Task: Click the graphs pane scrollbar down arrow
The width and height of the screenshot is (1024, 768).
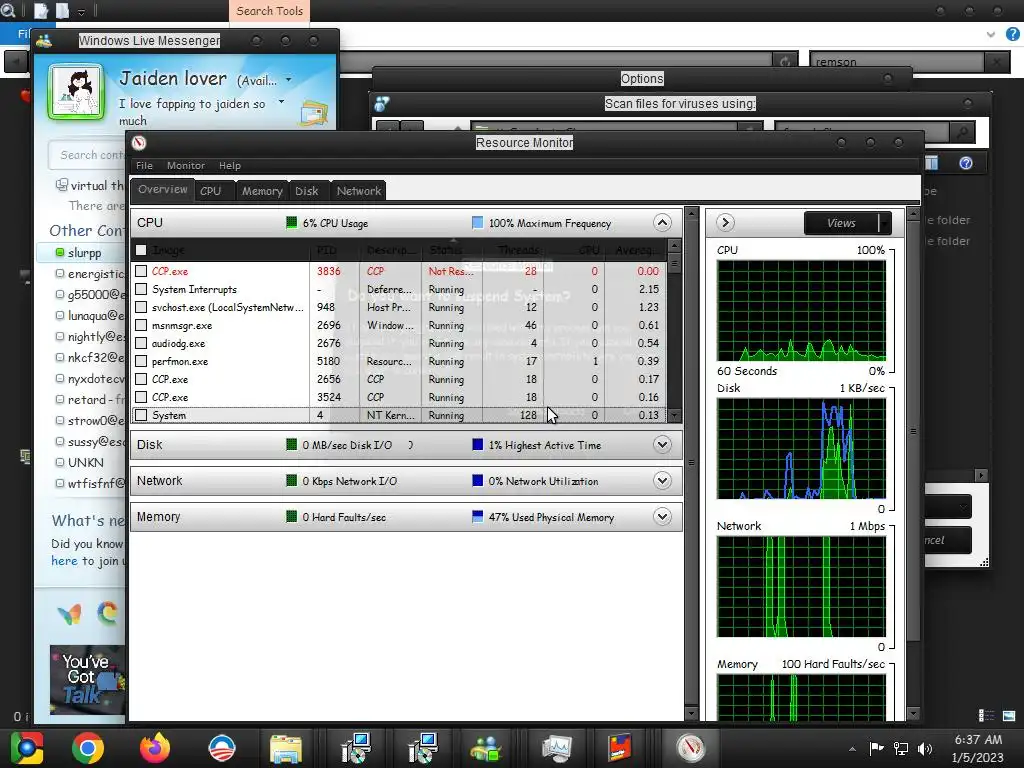Action: (913, 712)
